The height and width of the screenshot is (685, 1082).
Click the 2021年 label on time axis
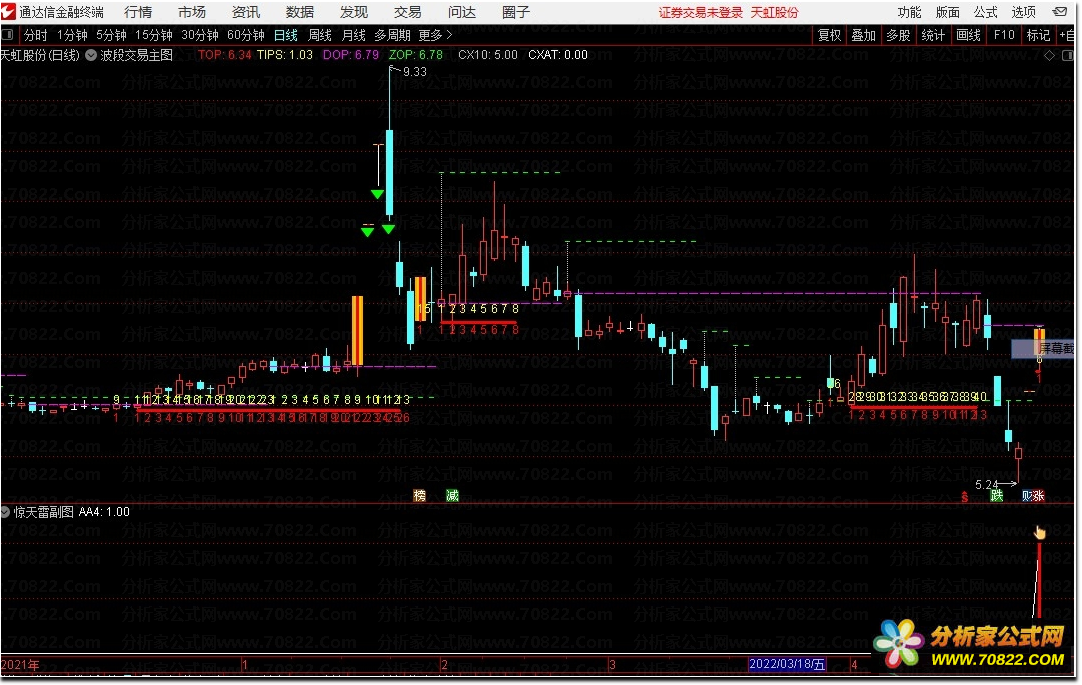(x=20, y=665)
